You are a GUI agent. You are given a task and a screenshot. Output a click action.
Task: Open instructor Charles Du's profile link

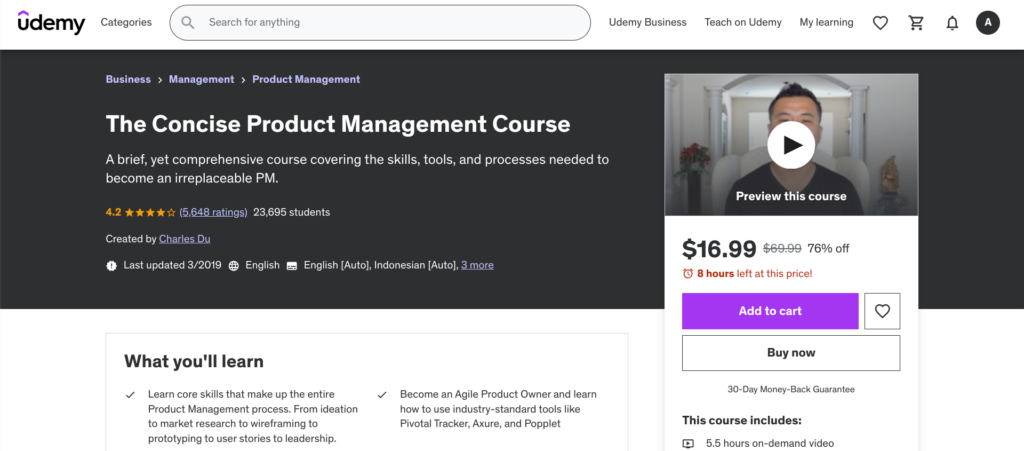coord(184,239)
